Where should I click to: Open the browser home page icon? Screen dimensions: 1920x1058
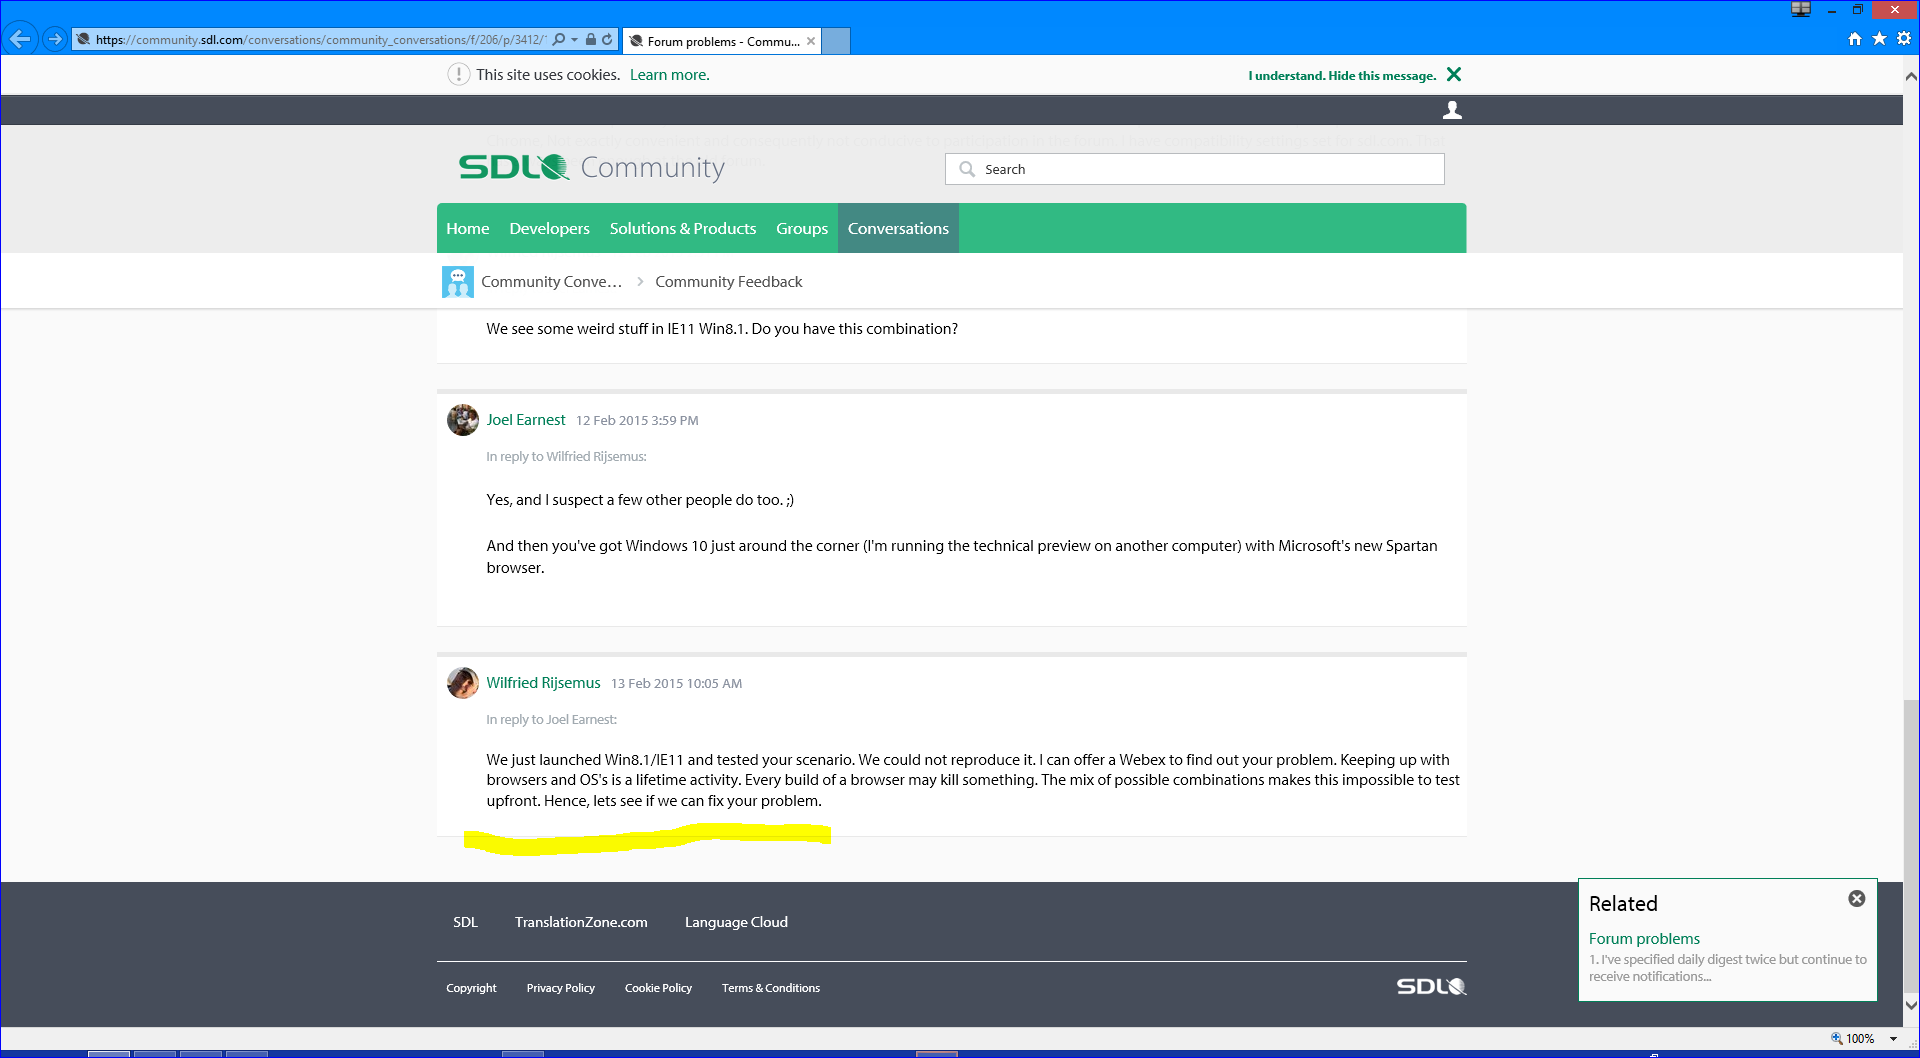click(x=1855, y=39)
